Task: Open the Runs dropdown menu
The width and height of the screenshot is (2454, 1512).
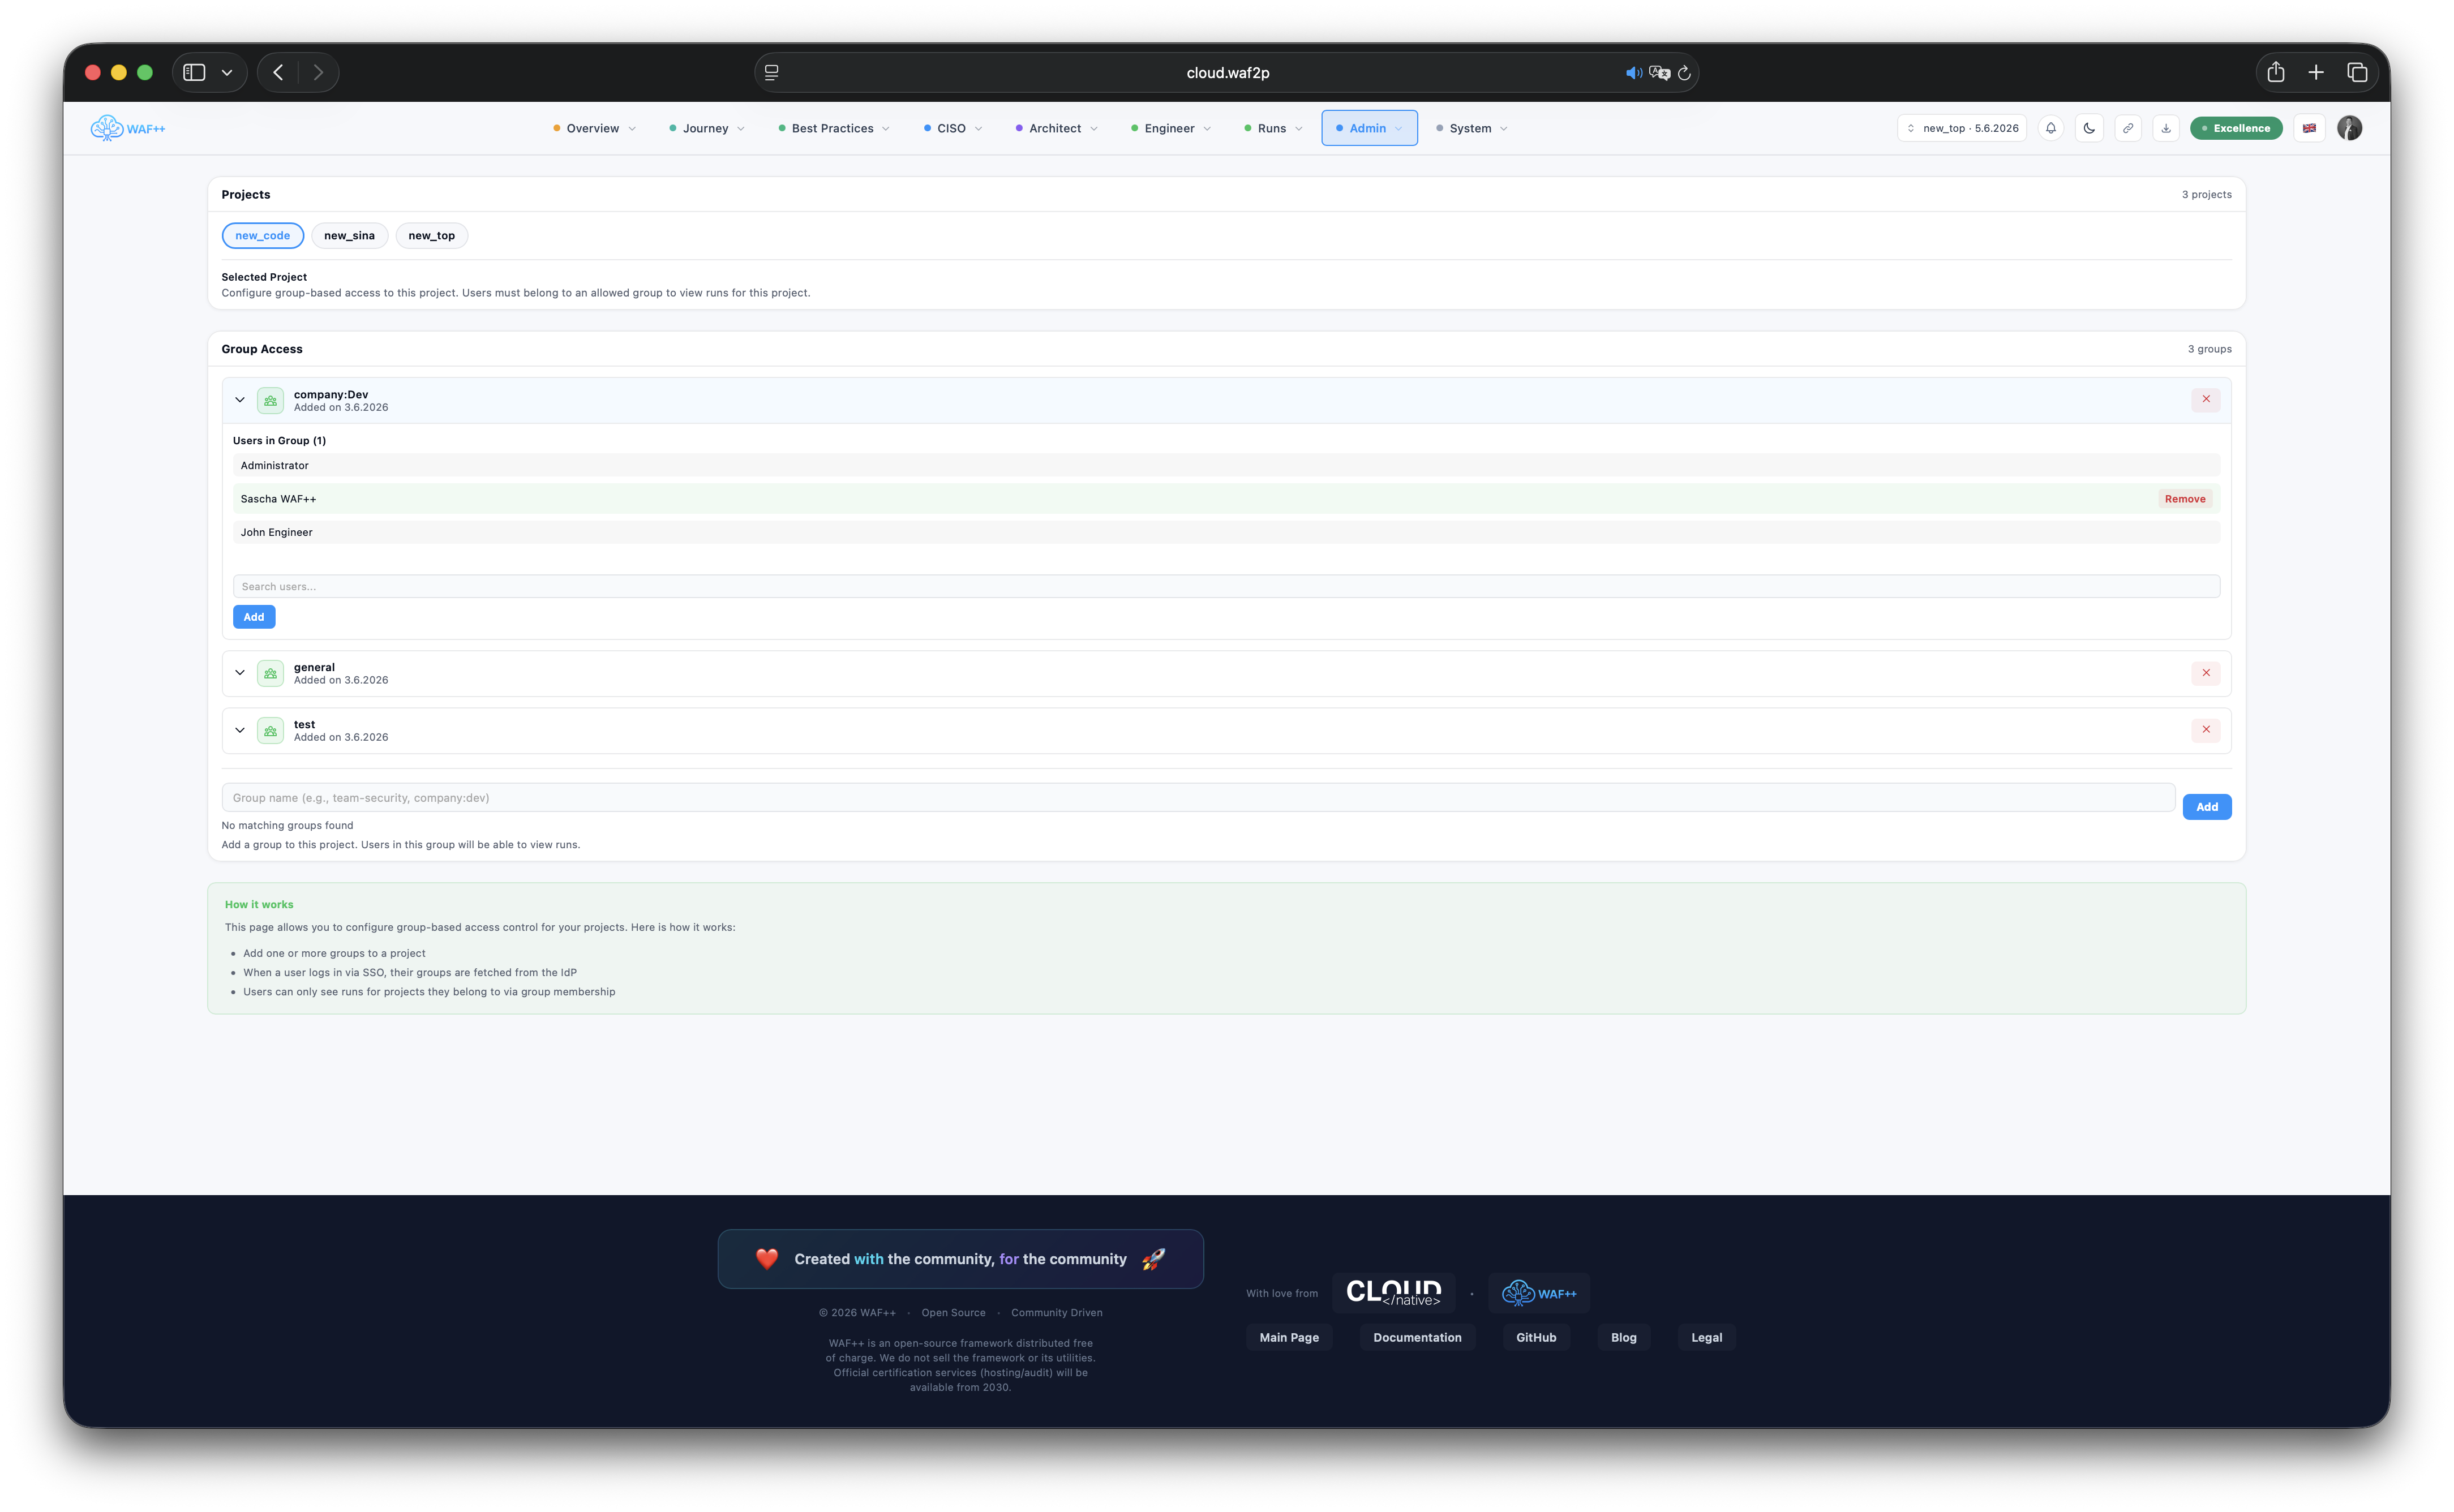Action: pos(1272,128)
